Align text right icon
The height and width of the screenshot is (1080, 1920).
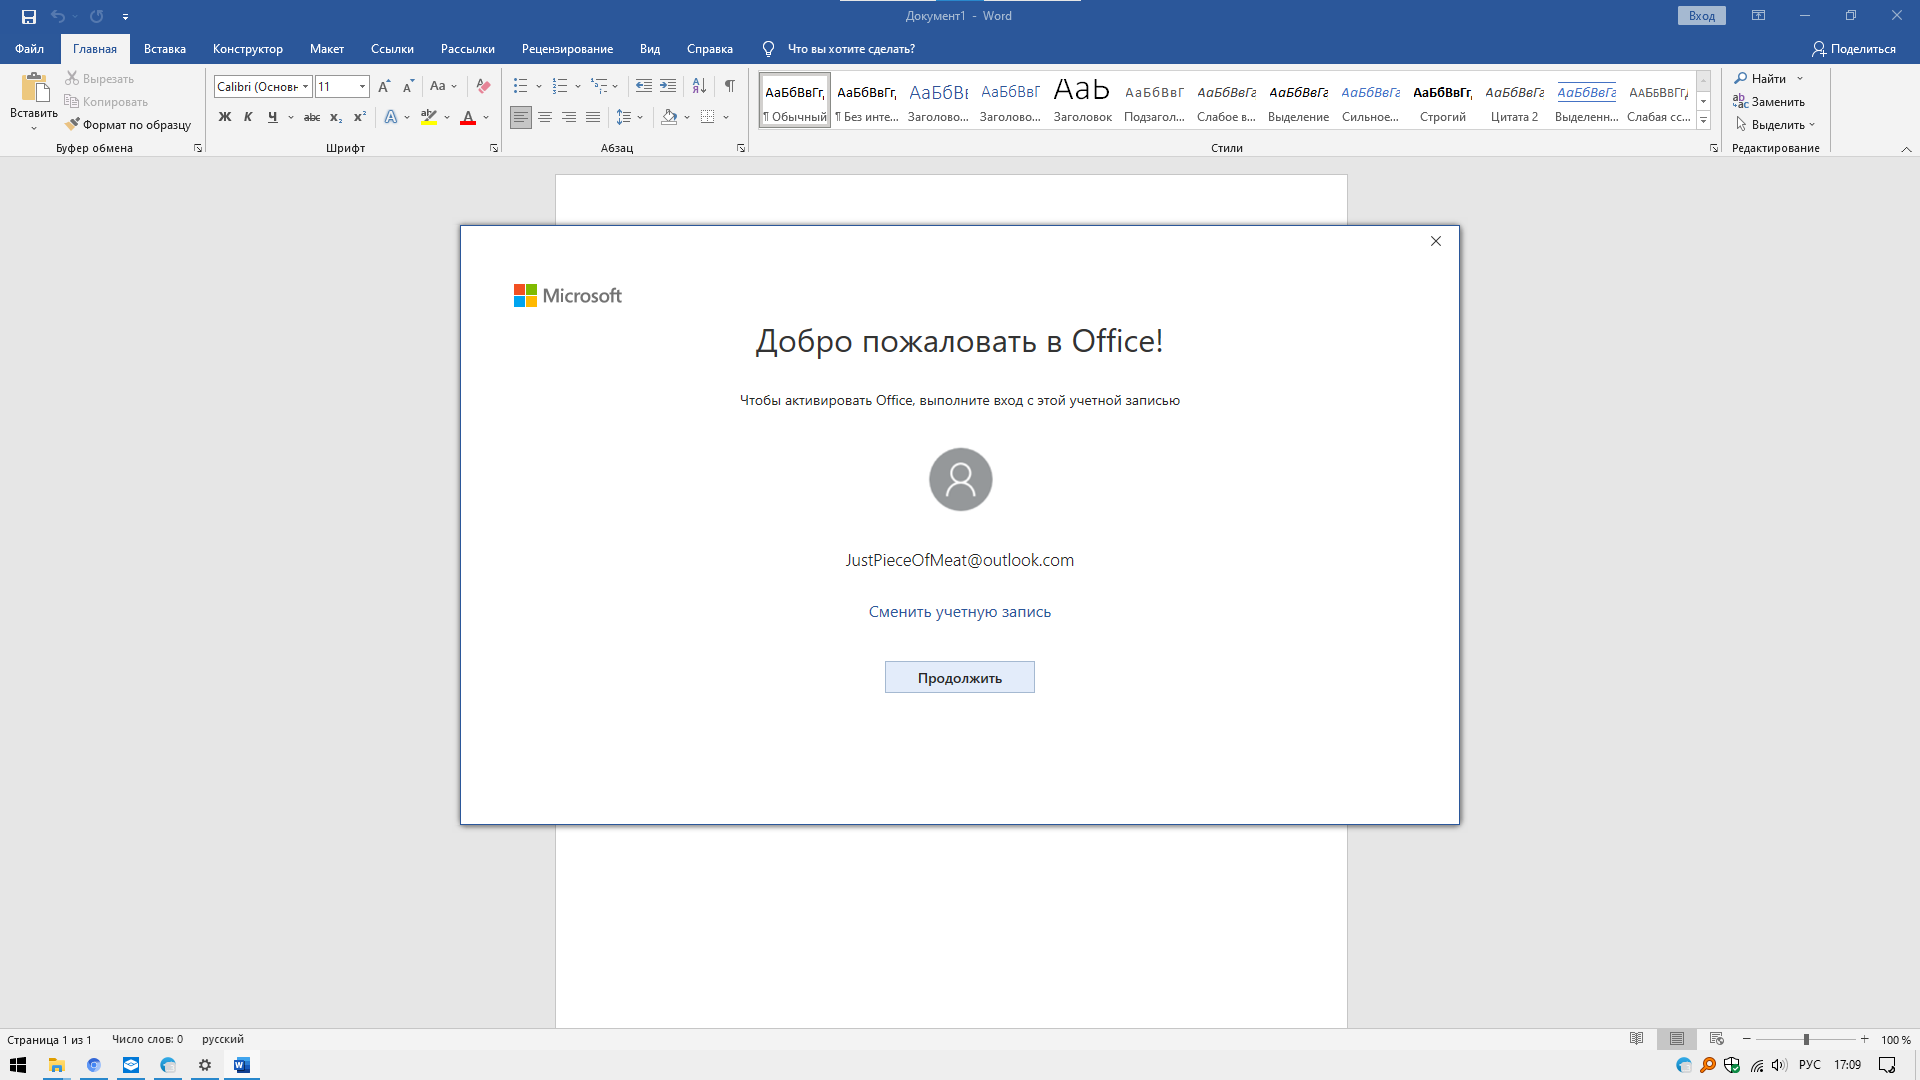(x=569, y=117)
